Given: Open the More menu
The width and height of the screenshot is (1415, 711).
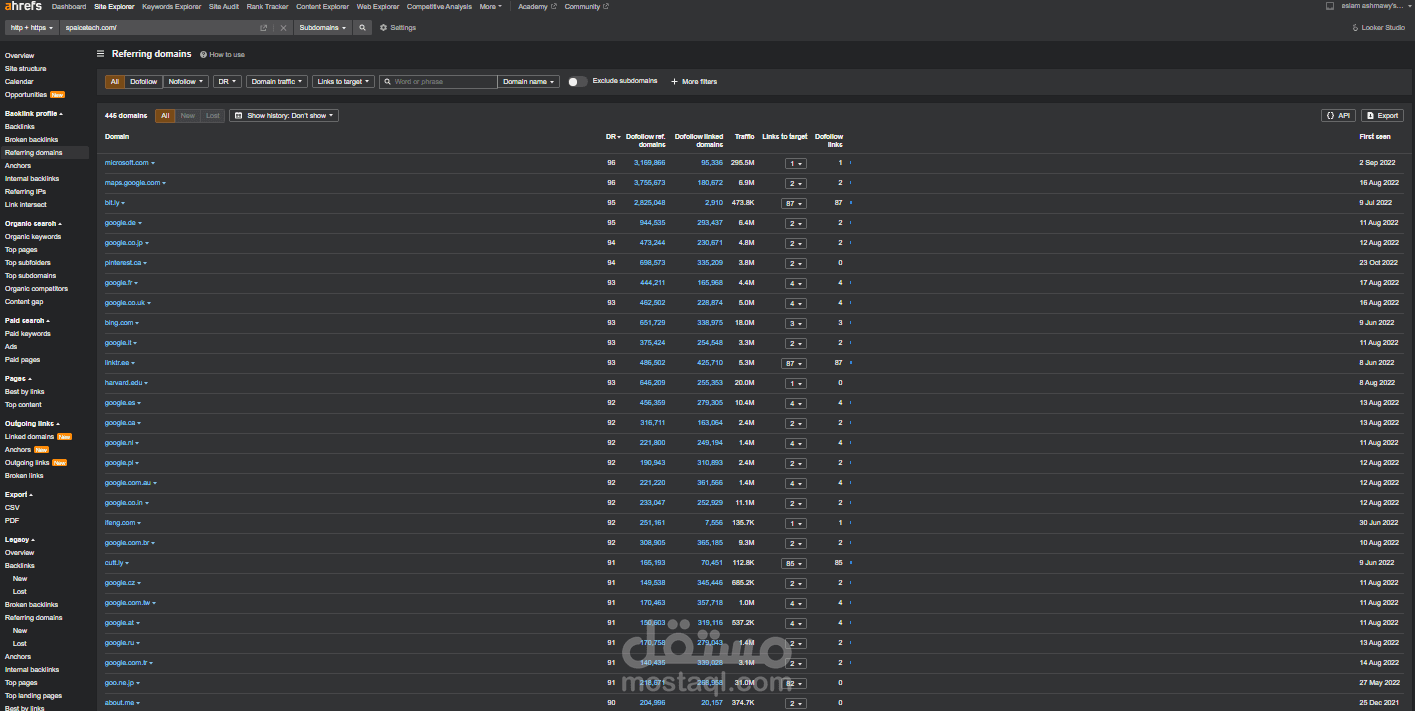Looking at the screenshot, I should pos(491,6).
